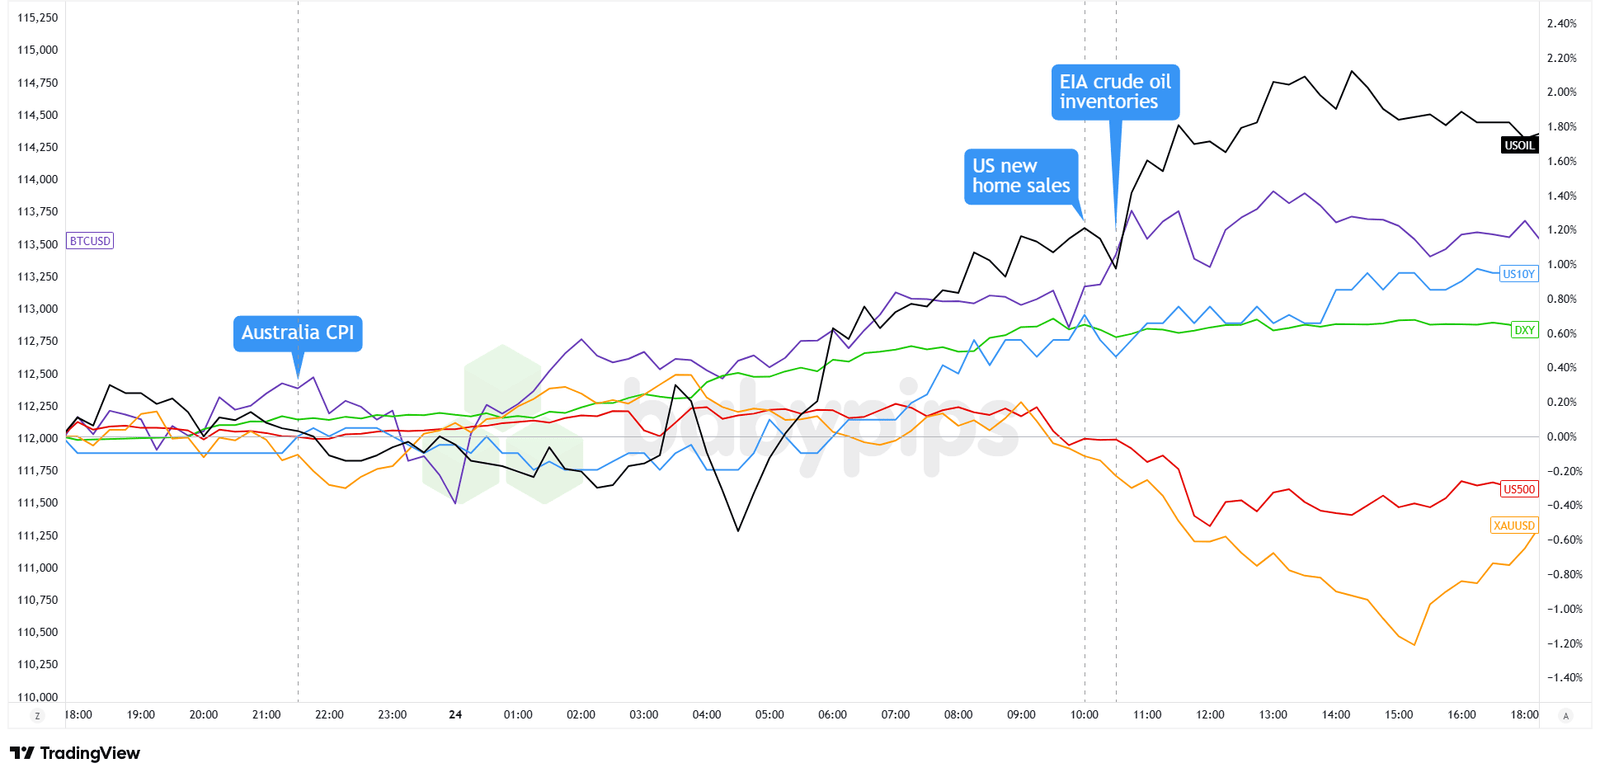Click the 115,250 label on left axis
Viewport: 1600px width, 778px height.
tap(38, 18)
